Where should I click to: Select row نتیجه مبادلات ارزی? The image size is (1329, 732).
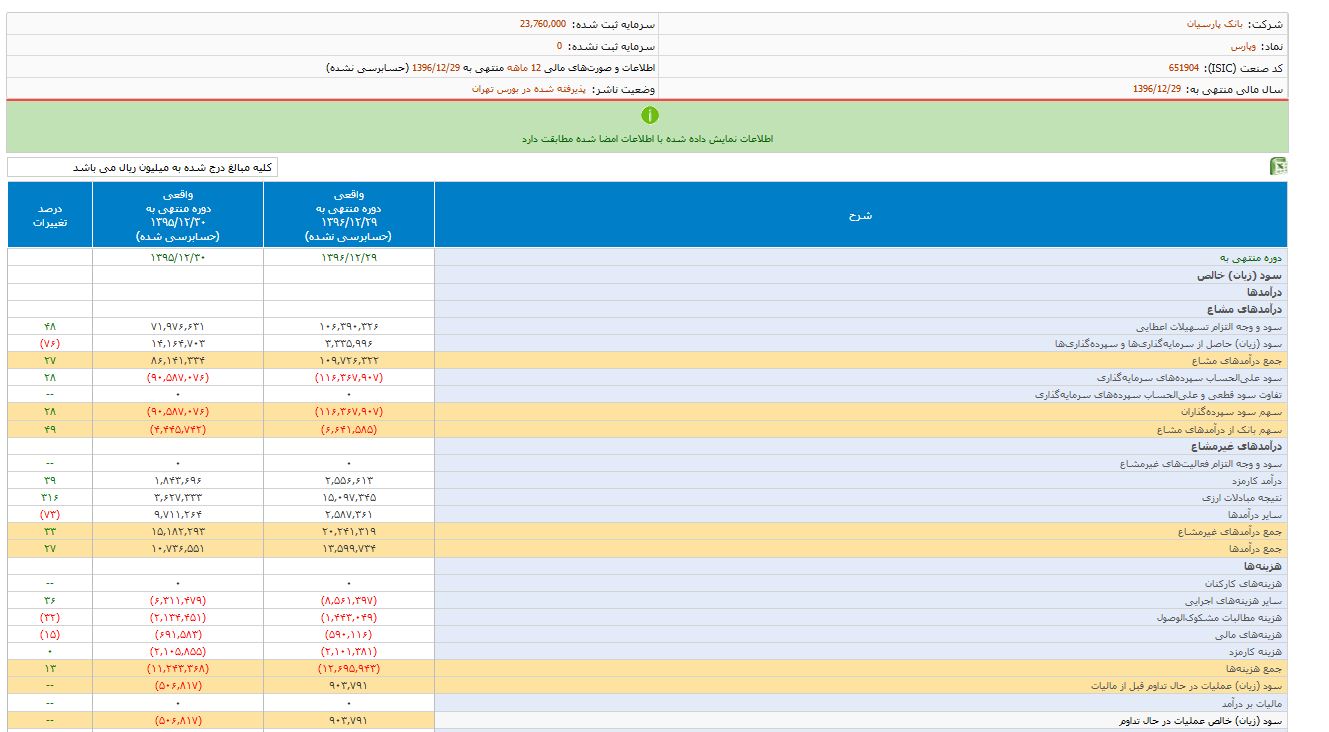point(647,498)
